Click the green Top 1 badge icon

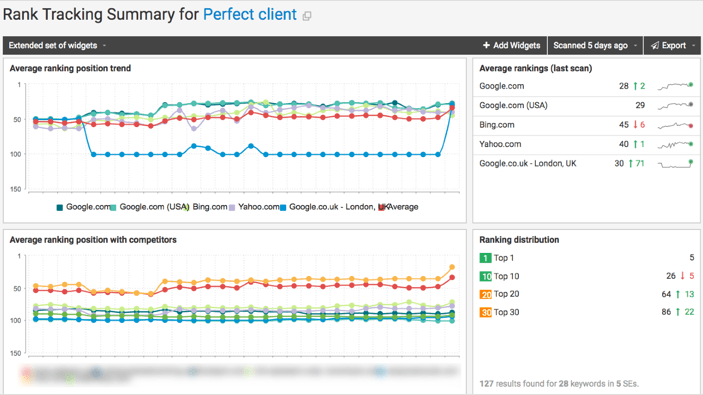[486, 258]
